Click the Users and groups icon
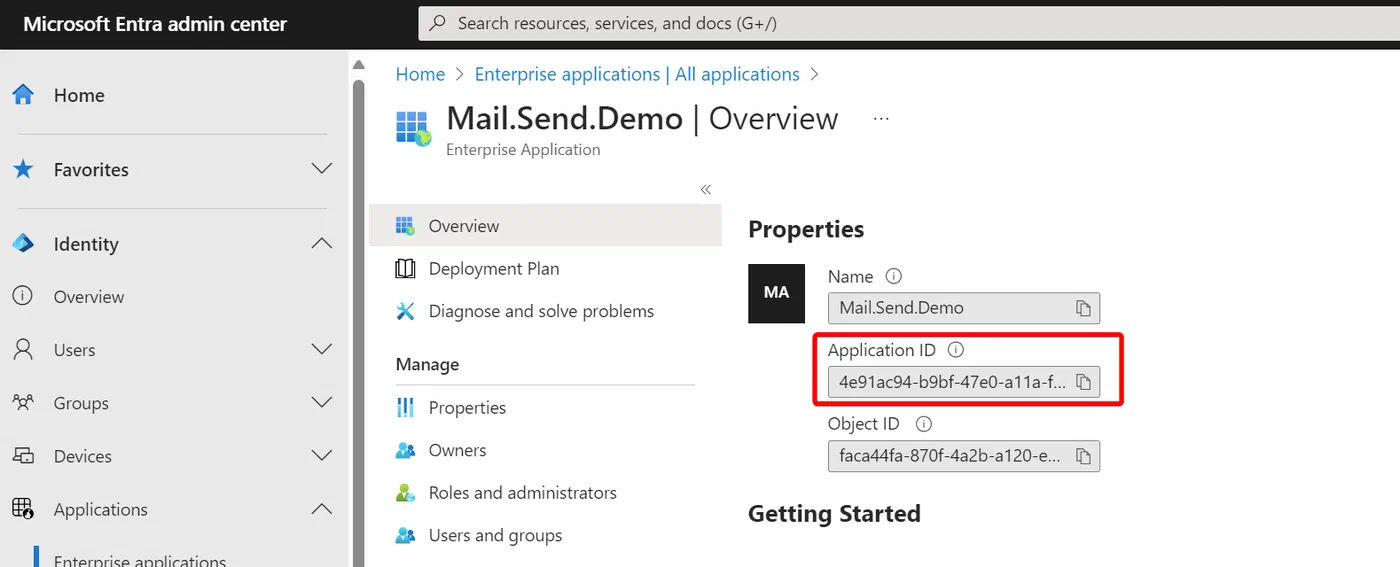Viewport: 1400px width, 567px height. point(405,535)
